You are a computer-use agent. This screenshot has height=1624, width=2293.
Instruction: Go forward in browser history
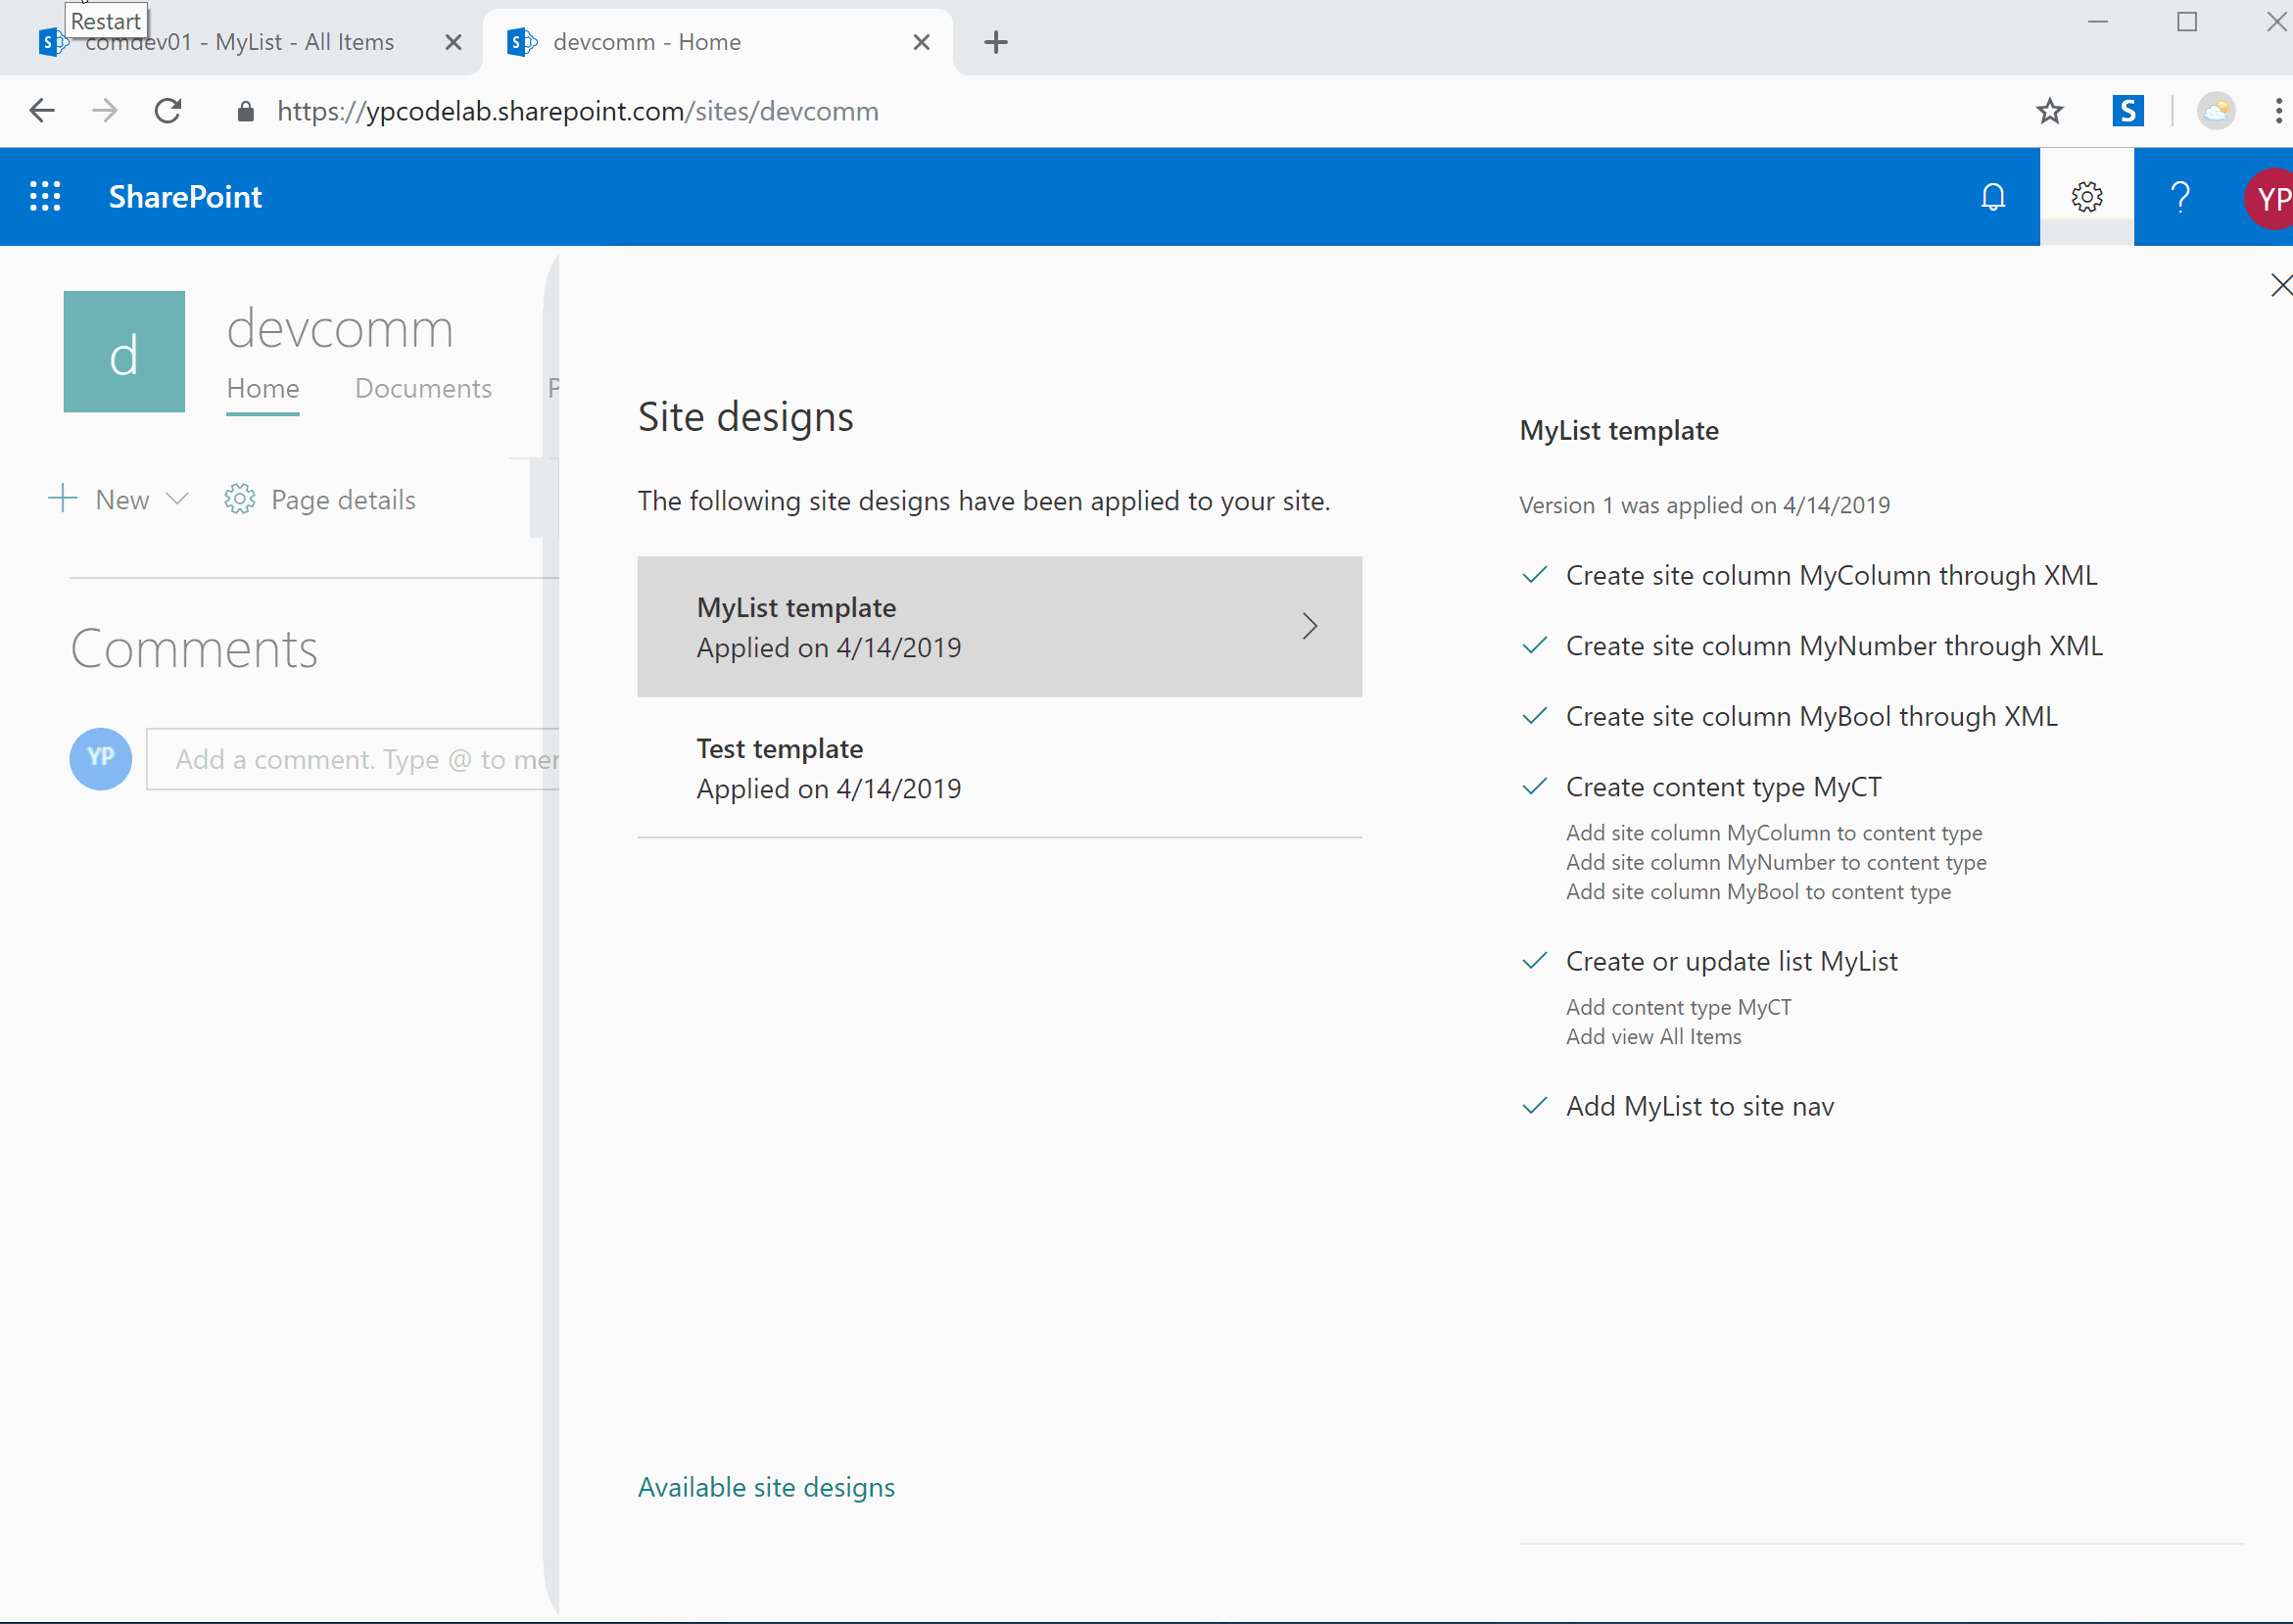(105, 111)
